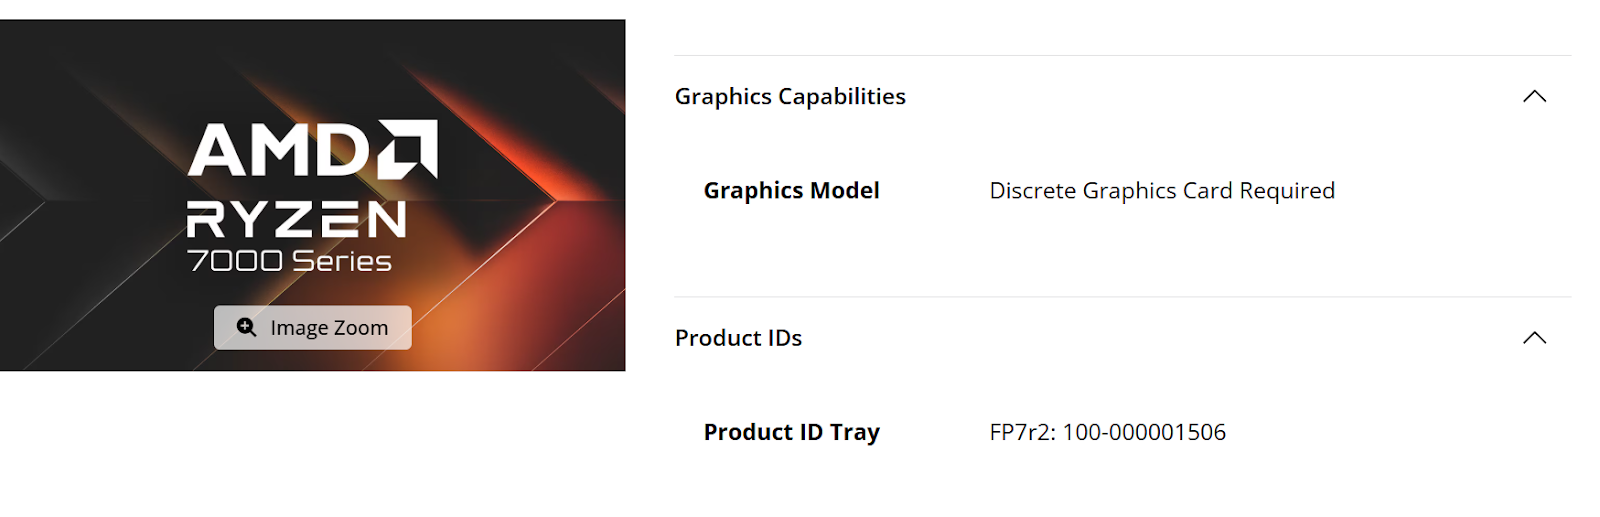The width and height of the screenshot is (1600, 517).
Task: Click the word Required in the graphics value
Action: click(1287, 191)
